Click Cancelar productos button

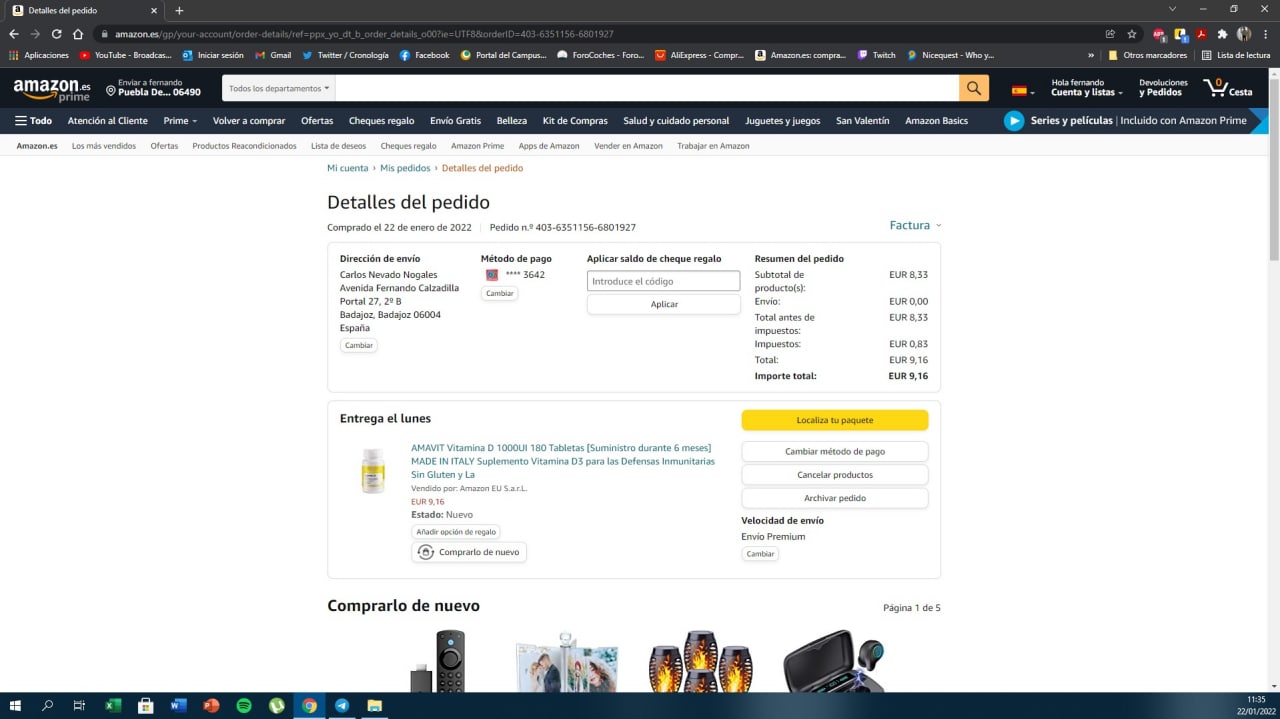point(834,475)
